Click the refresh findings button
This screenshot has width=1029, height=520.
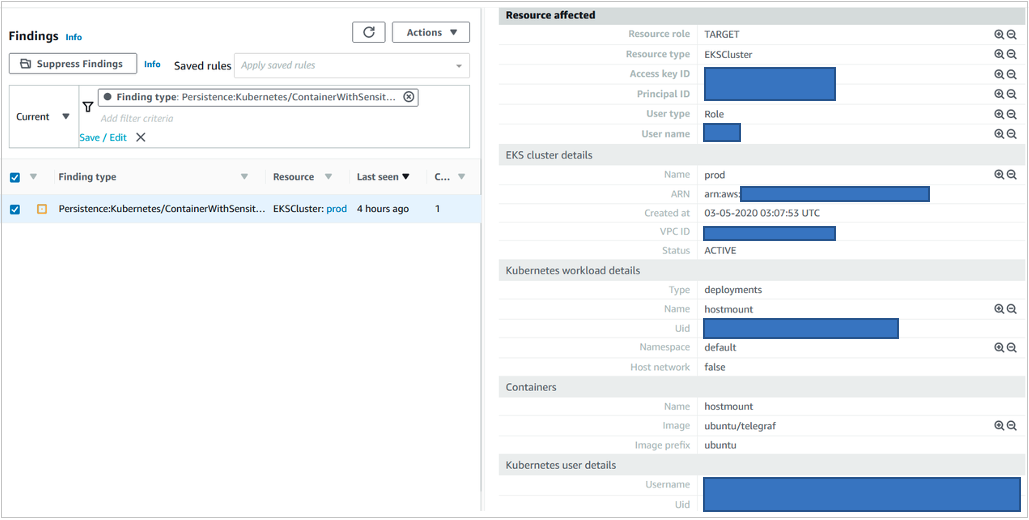coord(368,33)
